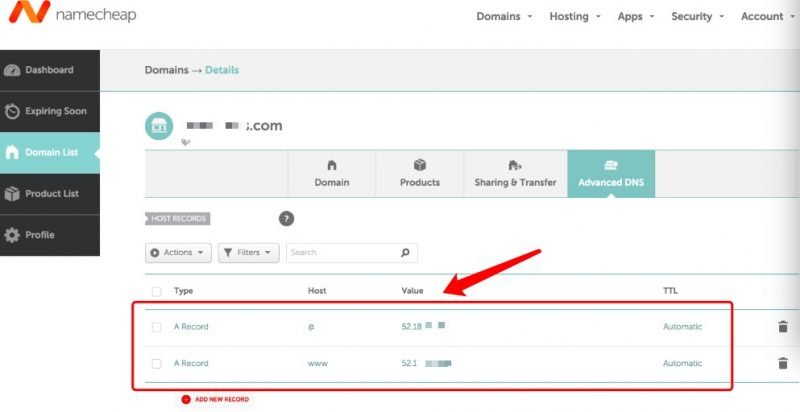Viewport: 800px width, 412px height.
Task: Select the Products tab
Action: [419, 174]
